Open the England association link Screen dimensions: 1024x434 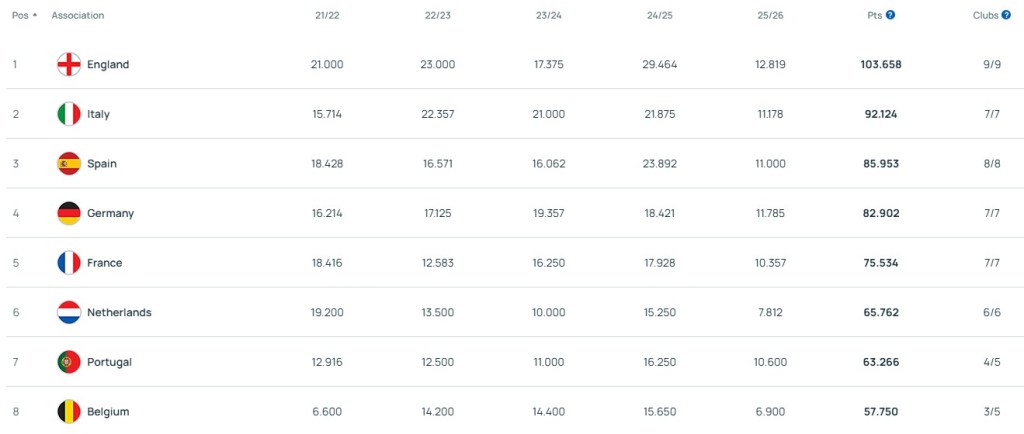tap(108, 65)
